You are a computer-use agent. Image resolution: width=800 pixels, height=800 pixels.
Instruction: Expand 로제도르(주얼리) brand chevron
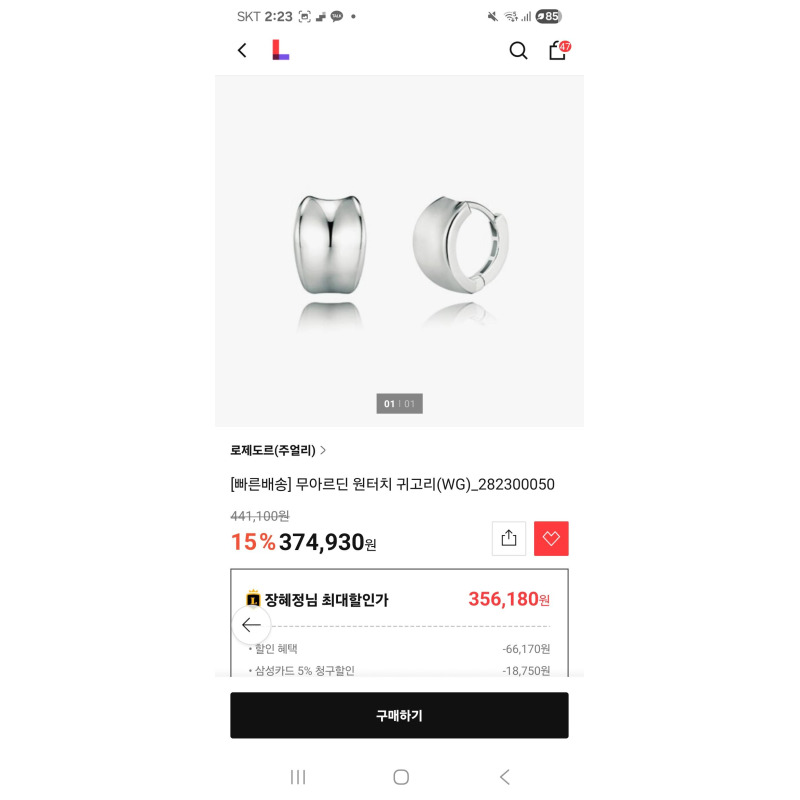point(323,450)
